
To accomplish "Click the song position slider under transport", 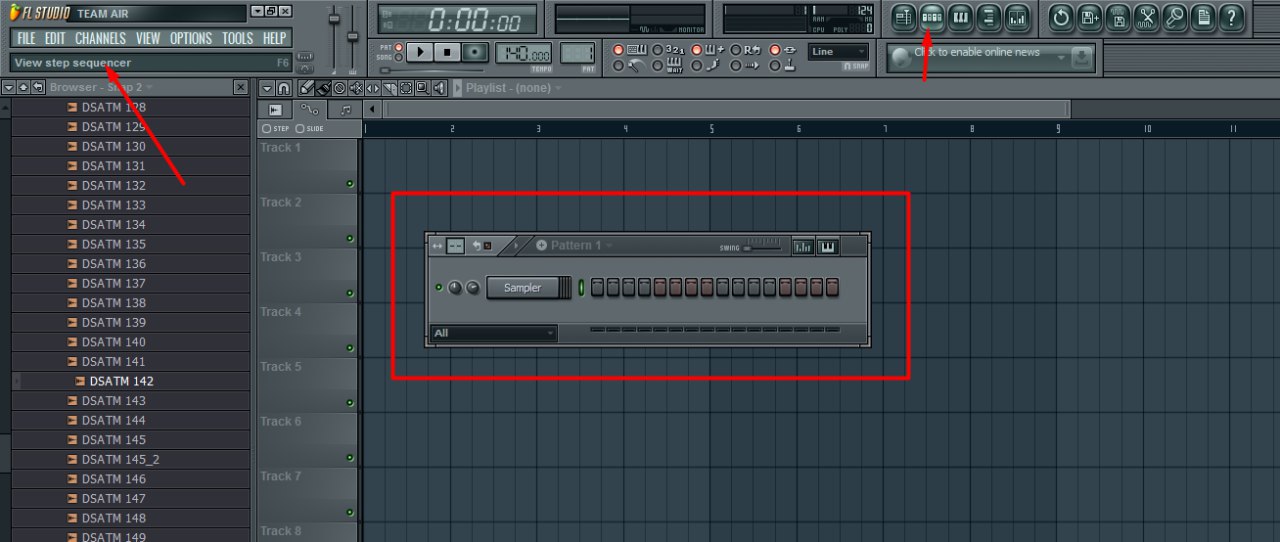I will pos(432,70).
